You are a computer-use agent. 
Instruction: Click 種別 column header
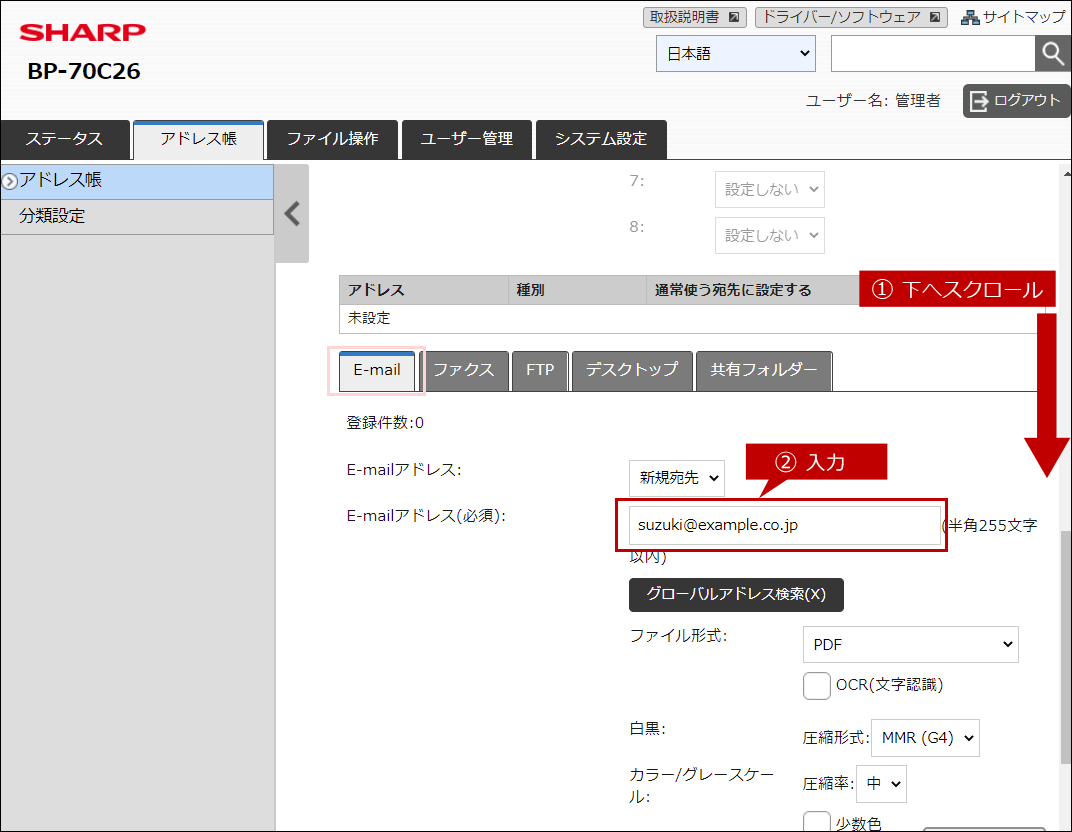click(x=578, y=291)
